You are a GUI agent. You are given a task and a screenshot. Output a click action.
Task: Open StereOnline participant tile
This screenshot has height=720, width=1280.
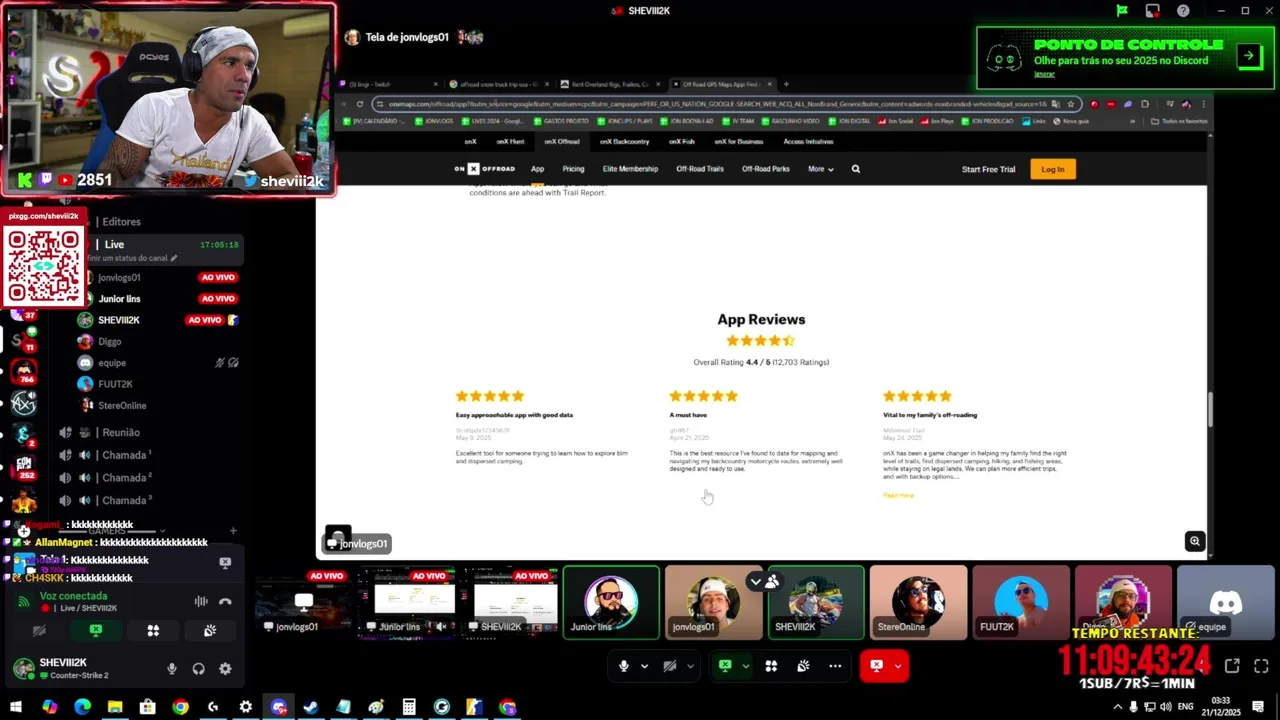coord(918,602)
